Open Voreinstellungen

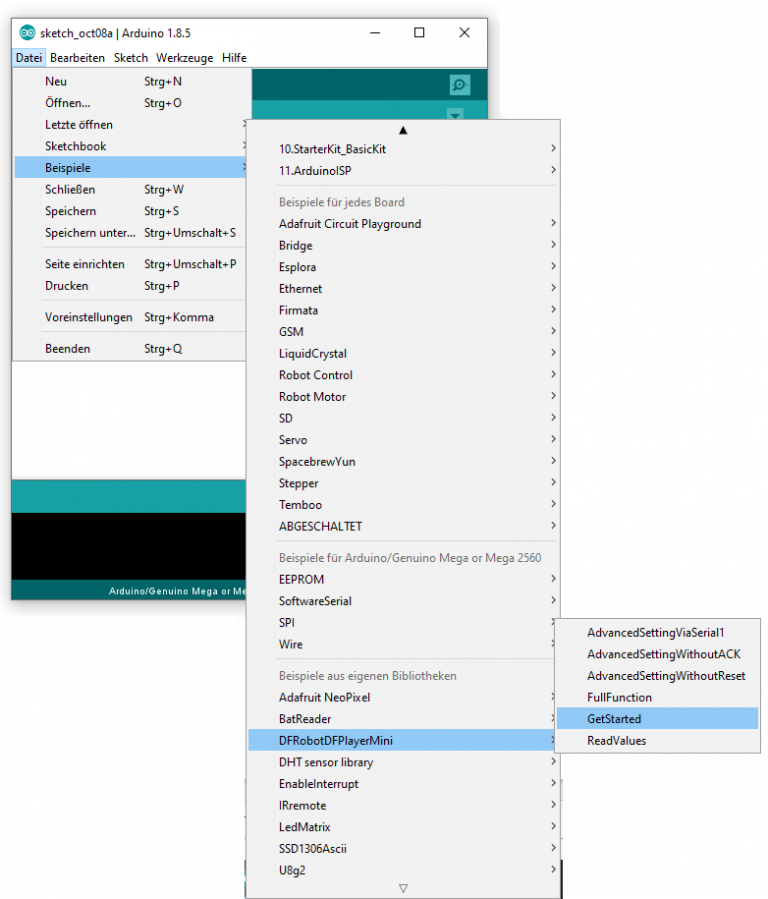click(132, 317)
